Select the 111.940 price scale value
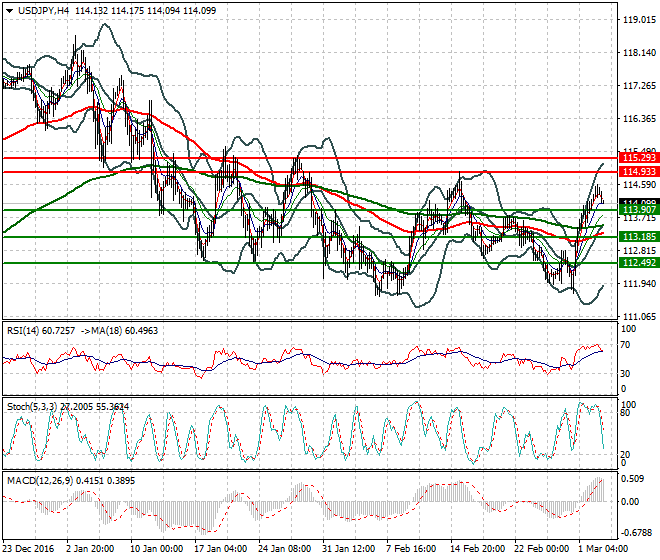 coord(639,284)
